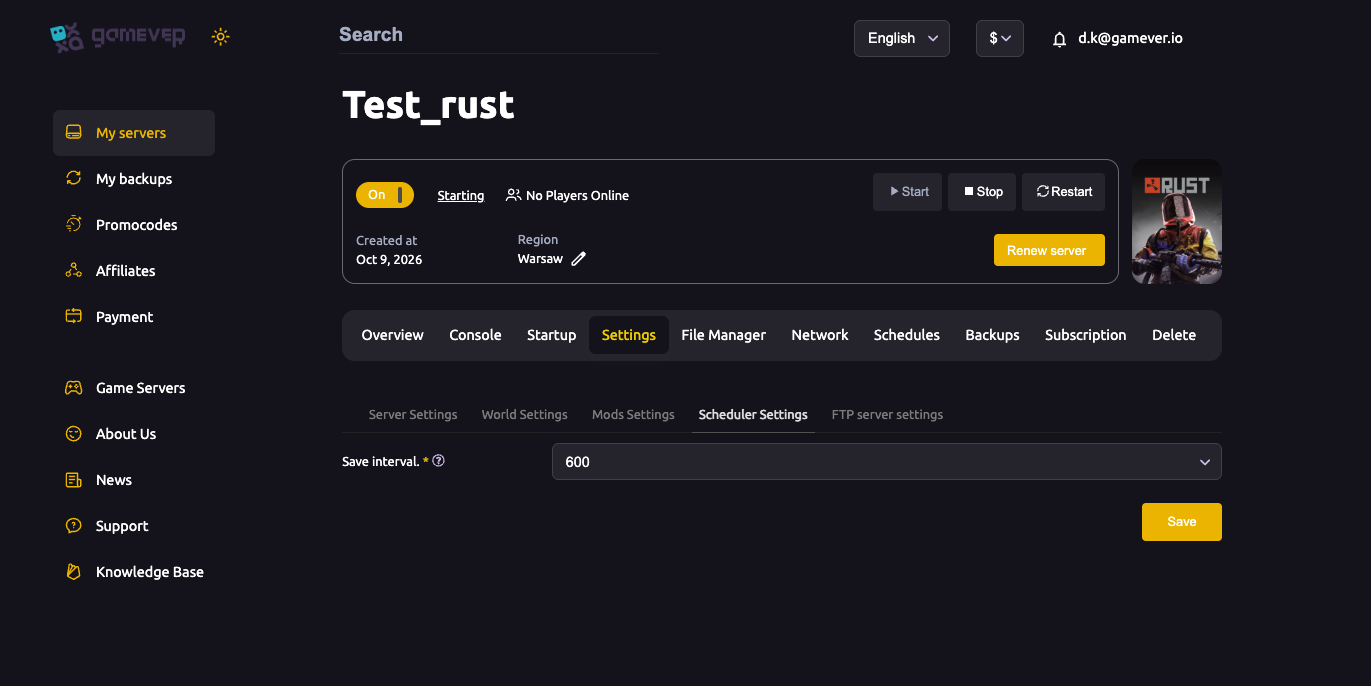The width and height of the screenshot is (1371, 686).
Task: Go to the Subscription tab
Action: [1086, 335]
